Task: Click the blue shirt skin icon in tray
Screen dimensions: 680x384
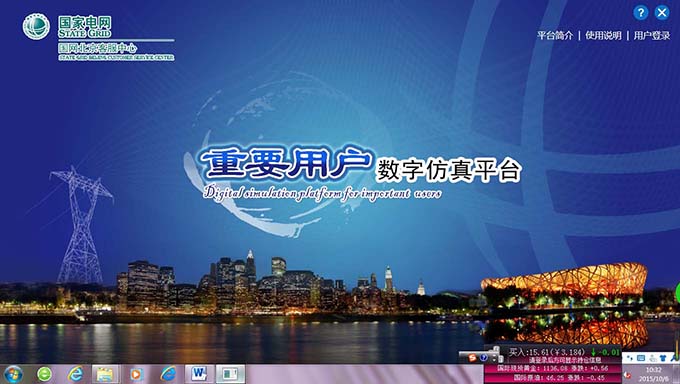Action: [663, 358]
